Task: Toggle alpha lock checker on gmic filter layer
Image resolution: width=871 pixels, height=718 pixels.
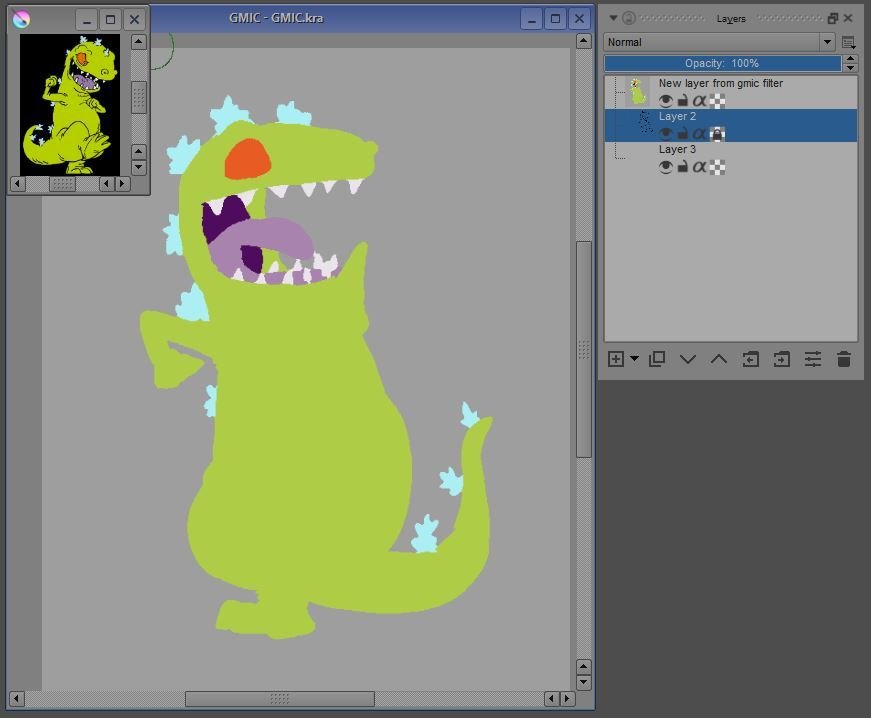Action: [x=717, y=101]
